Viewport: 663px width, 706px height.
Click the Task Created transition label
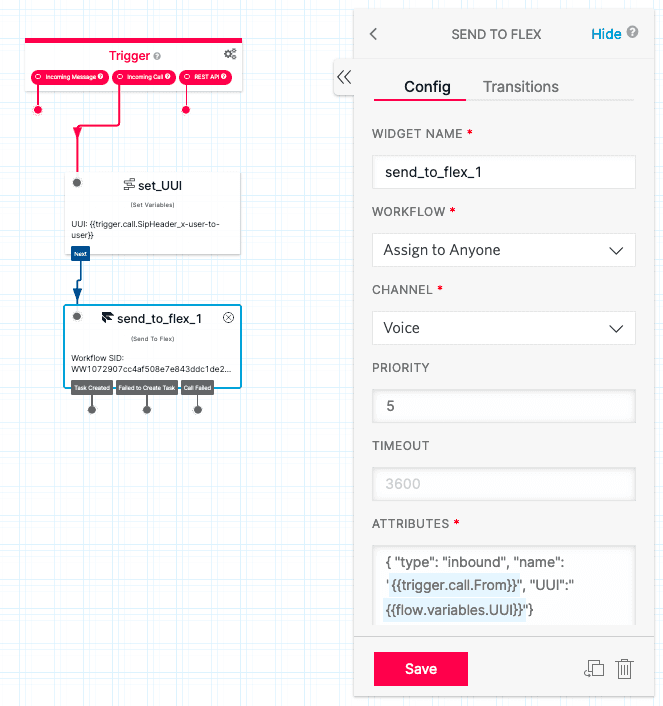(x=92, y=387)
